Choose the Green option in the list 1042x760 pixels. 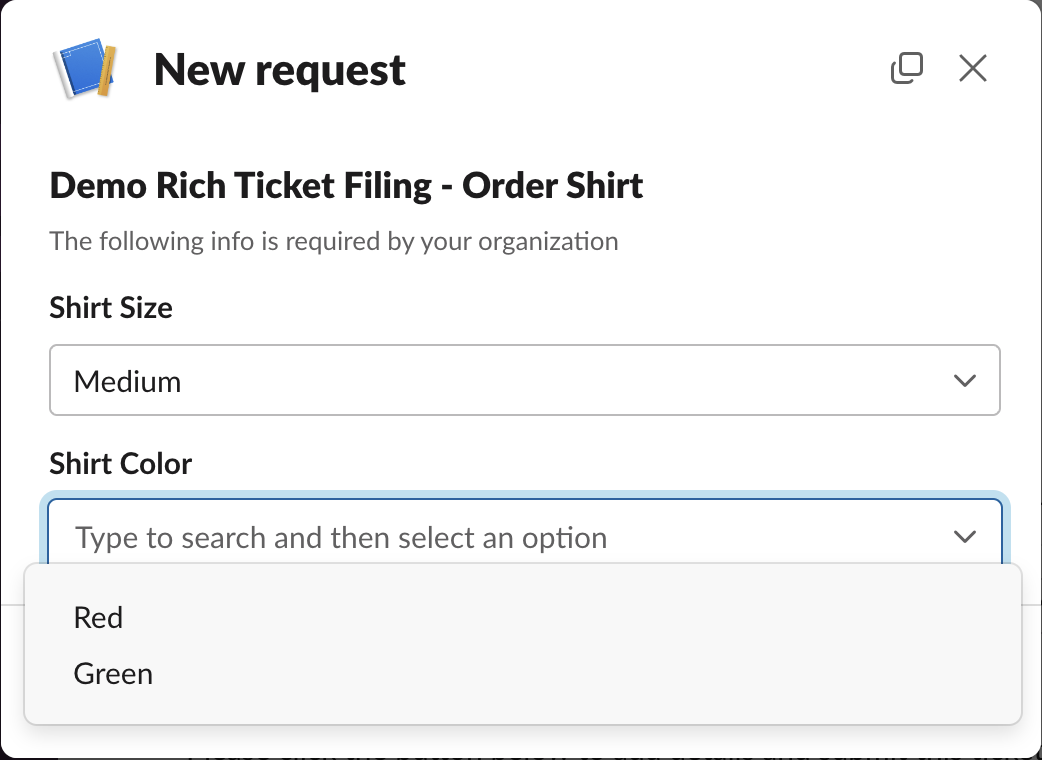click(x=112, y=673)
